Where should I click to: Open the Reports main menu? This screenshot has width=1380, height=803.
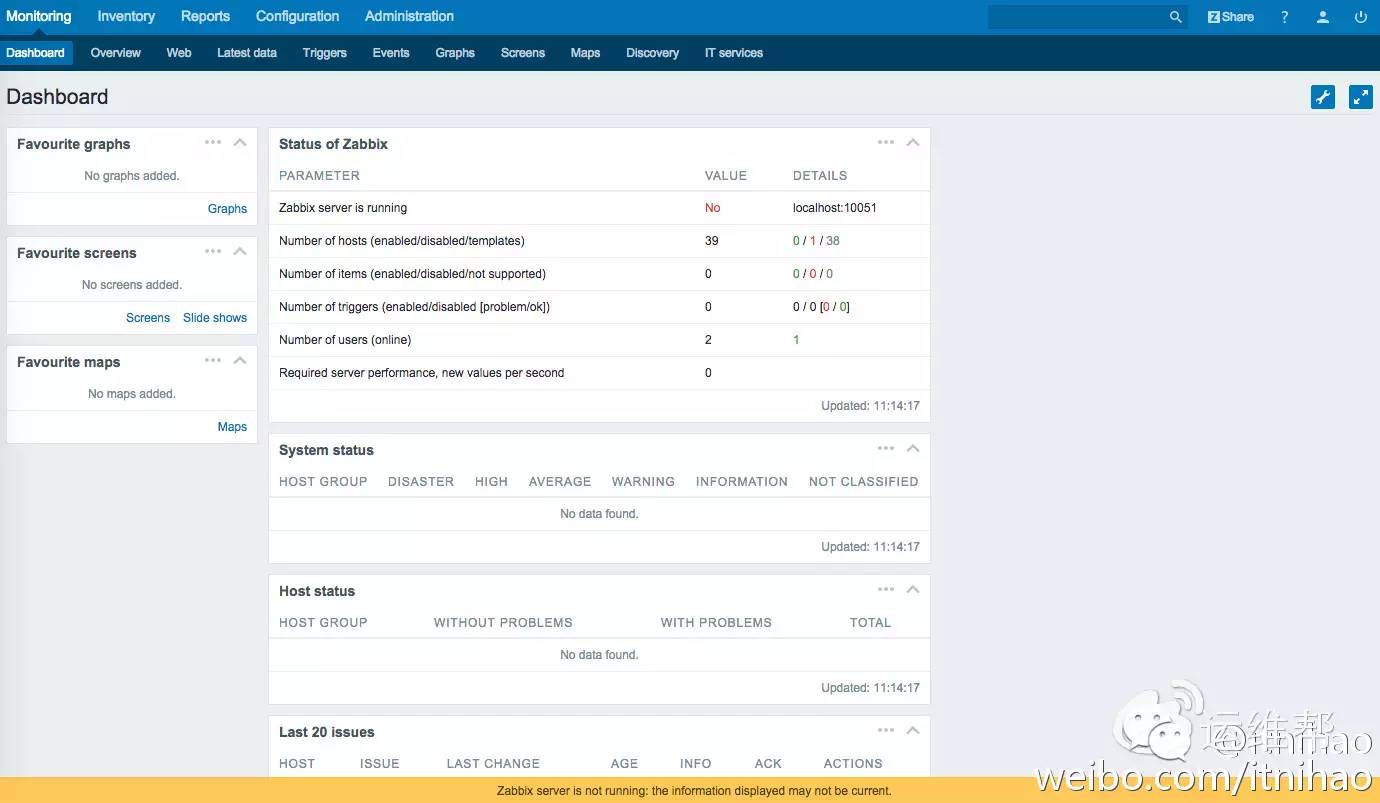205,16
